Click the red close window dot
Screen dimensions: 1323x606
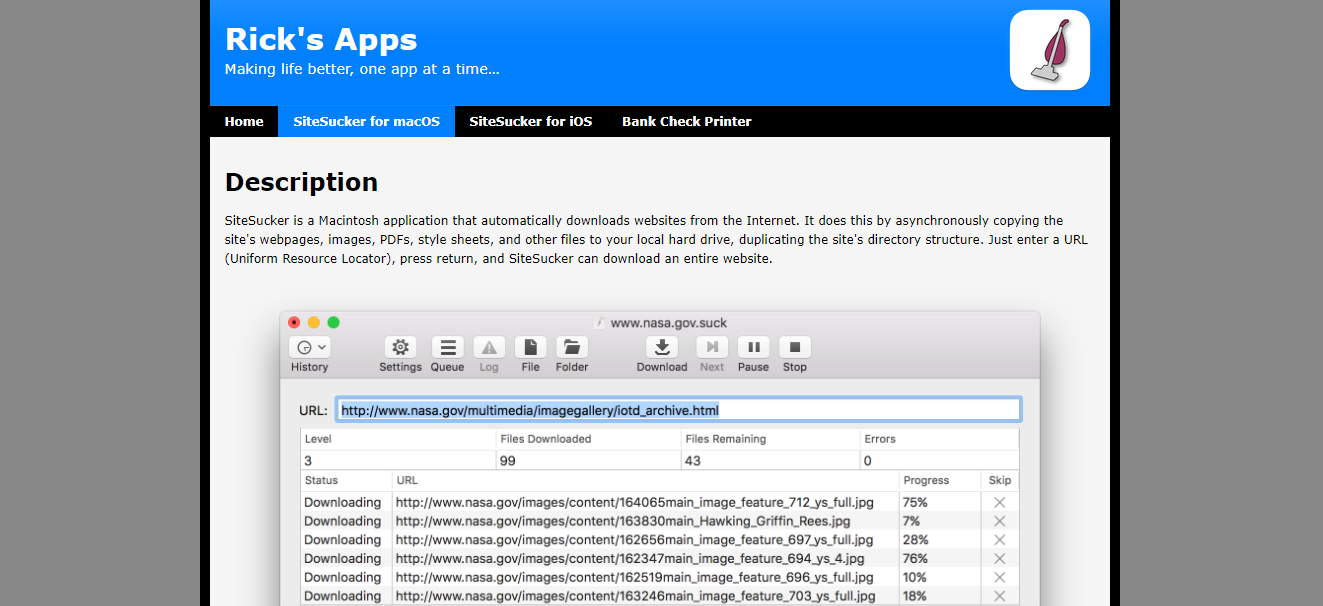tap(294, 322)
